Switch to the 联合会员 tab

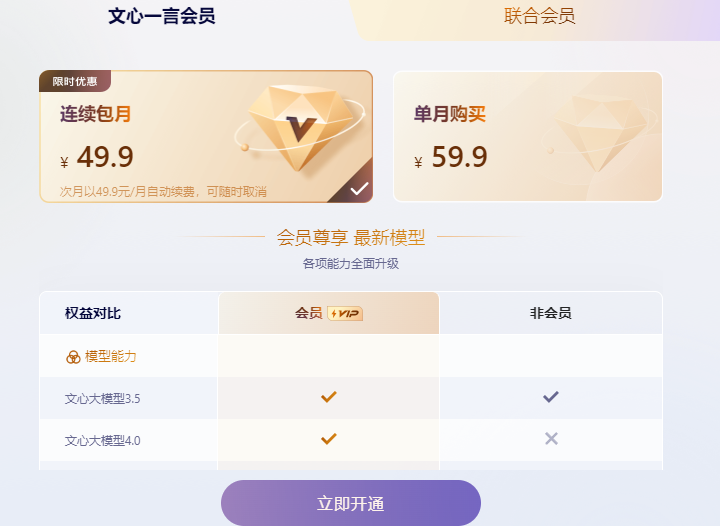(539, 16)
